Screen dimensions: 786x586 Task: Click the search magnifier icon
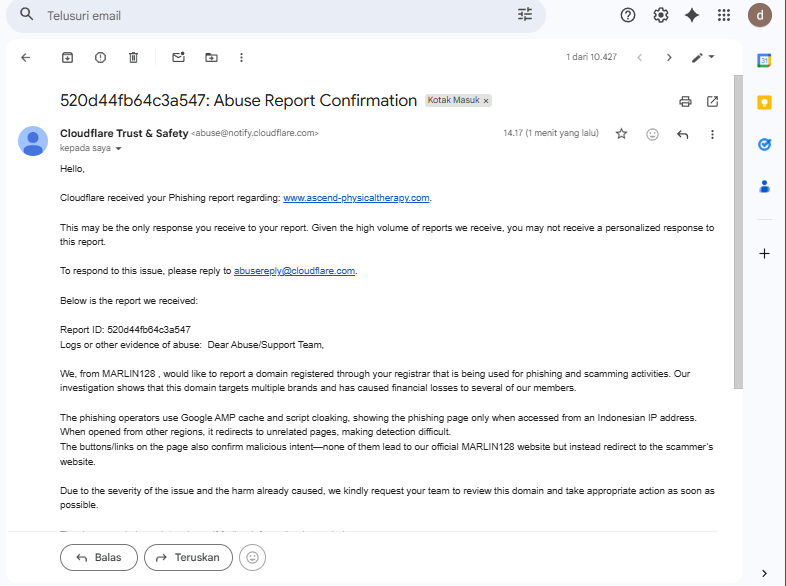click(x=27, y=15)
